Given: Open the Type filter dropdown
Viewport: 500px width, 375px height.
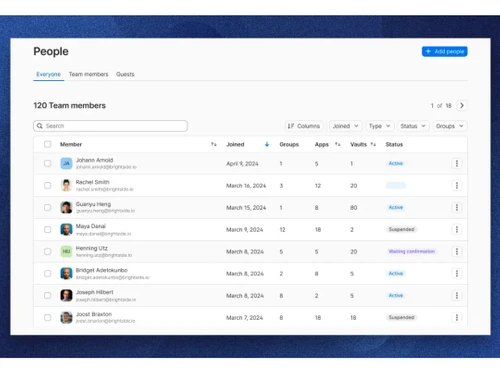Looking at the screenshot, I should 379,126.
